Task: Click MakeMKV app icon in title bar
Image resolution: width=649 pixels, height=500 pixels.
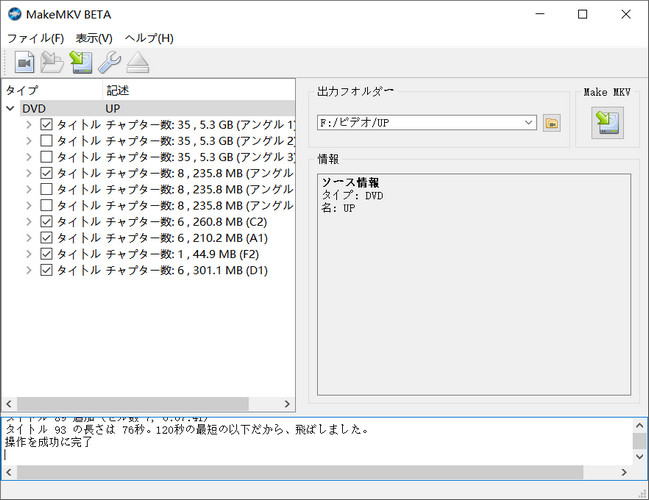Action: pos(14,14)
